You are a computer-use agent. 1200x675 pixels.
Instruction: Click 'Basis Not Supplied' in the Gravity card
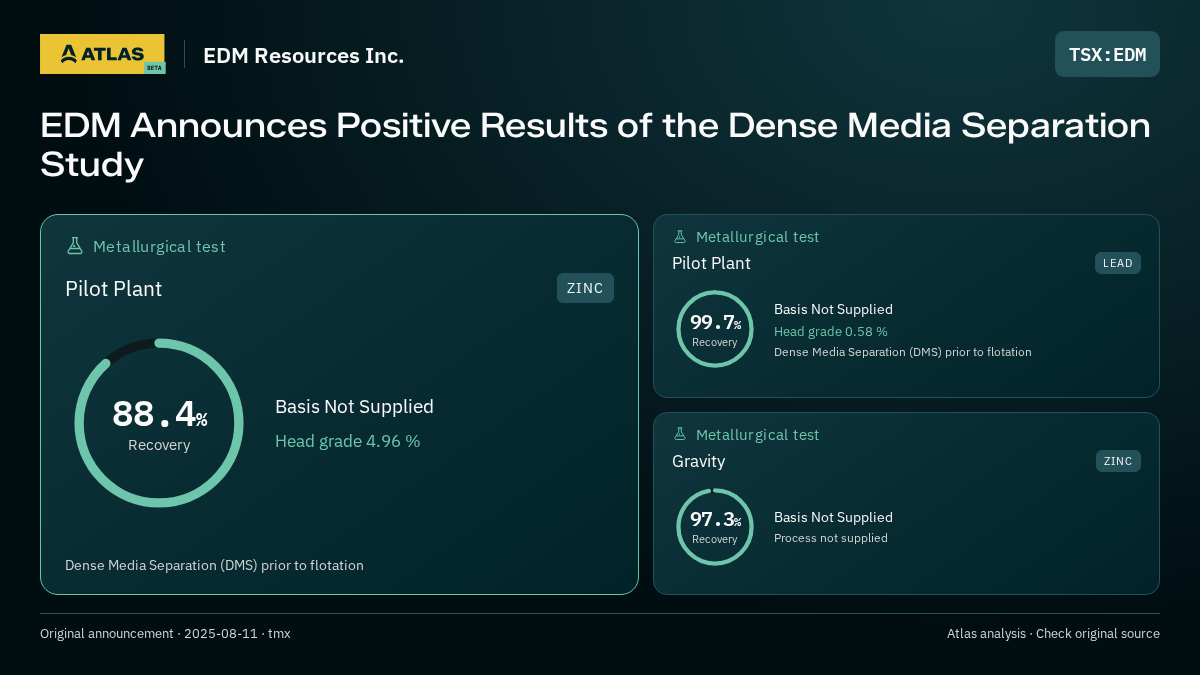pos(833,517)
